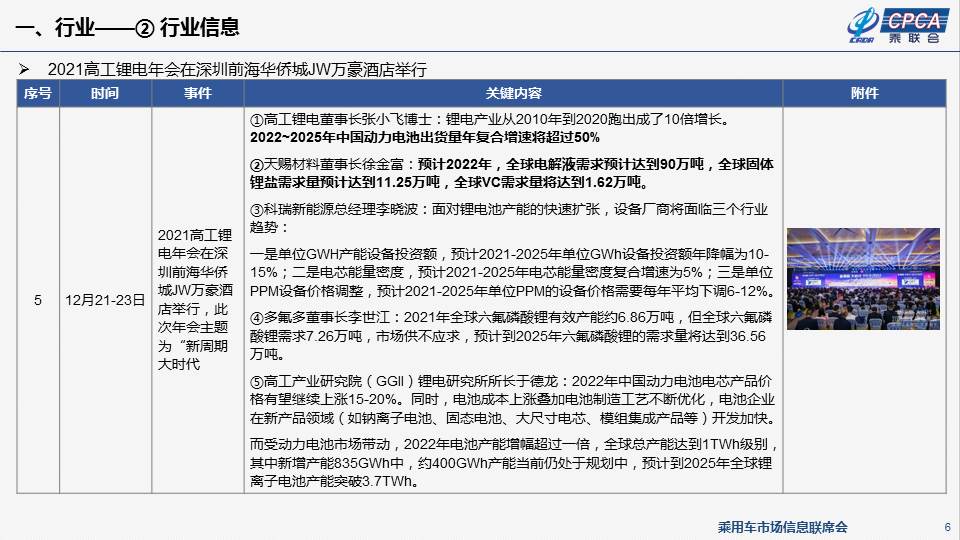Select the subtitle 2021高工锂电年会在深圳前海华侨城JW万豪酒店举行
This screenshot has height=540, width=960.
point(237,69)
